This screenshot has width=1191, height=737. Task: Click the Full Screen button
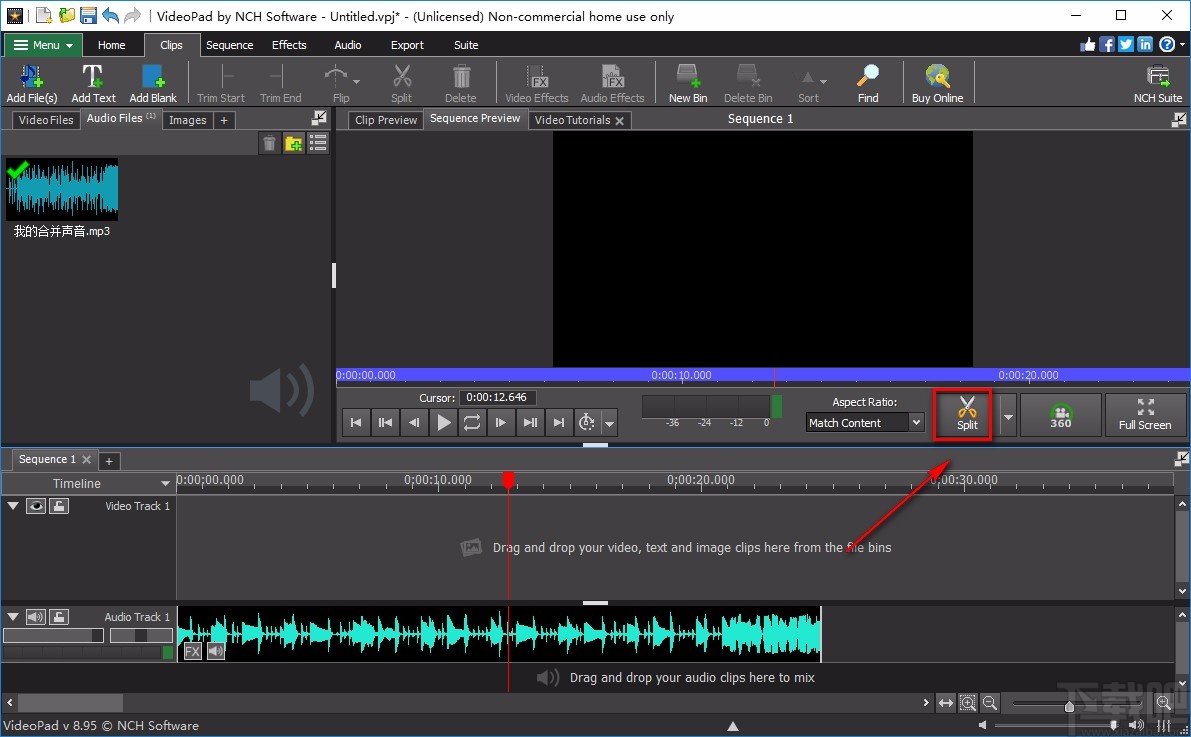(x=1146, y=415)
